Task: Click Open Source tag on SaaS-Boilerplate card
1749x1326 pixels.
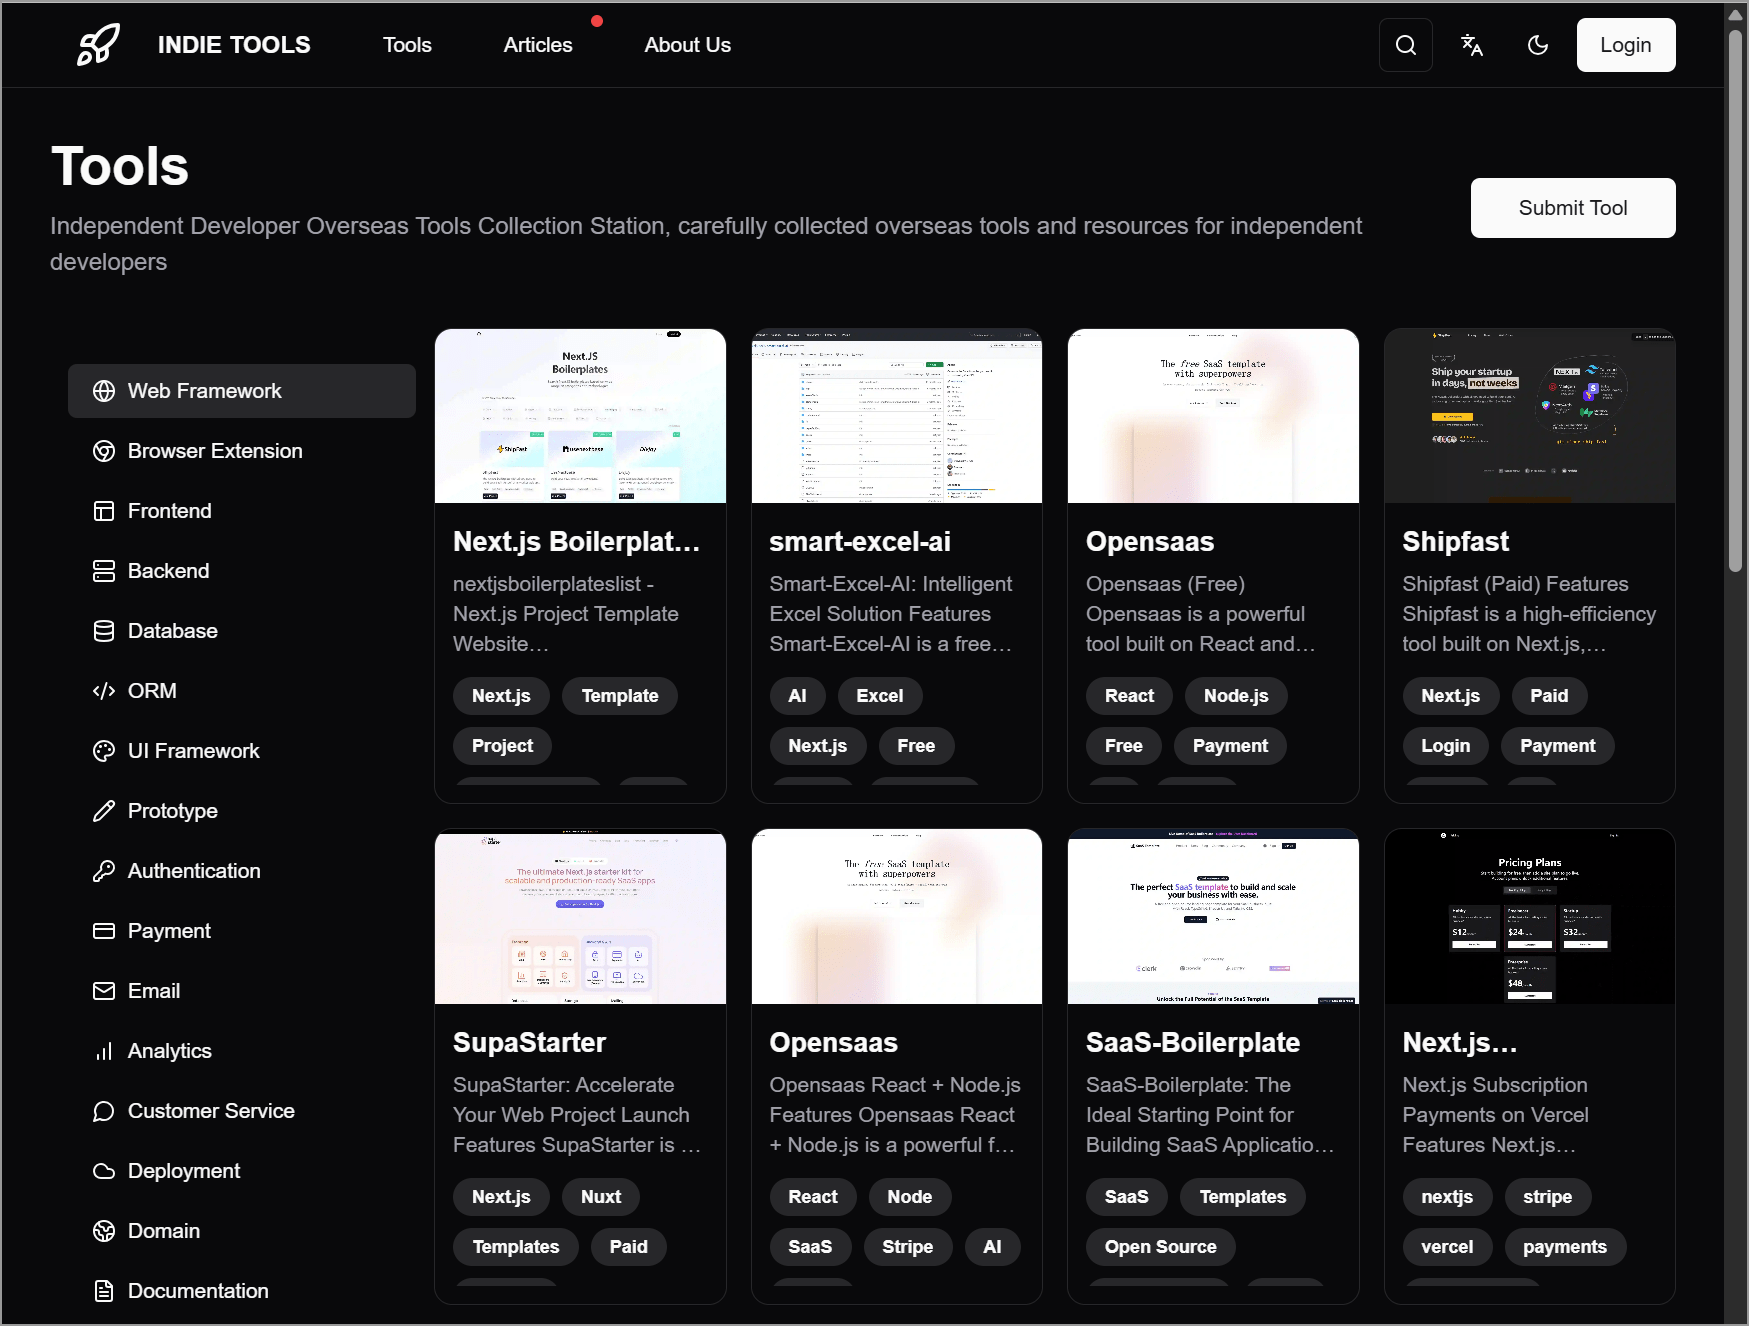Action: 1160,1247
